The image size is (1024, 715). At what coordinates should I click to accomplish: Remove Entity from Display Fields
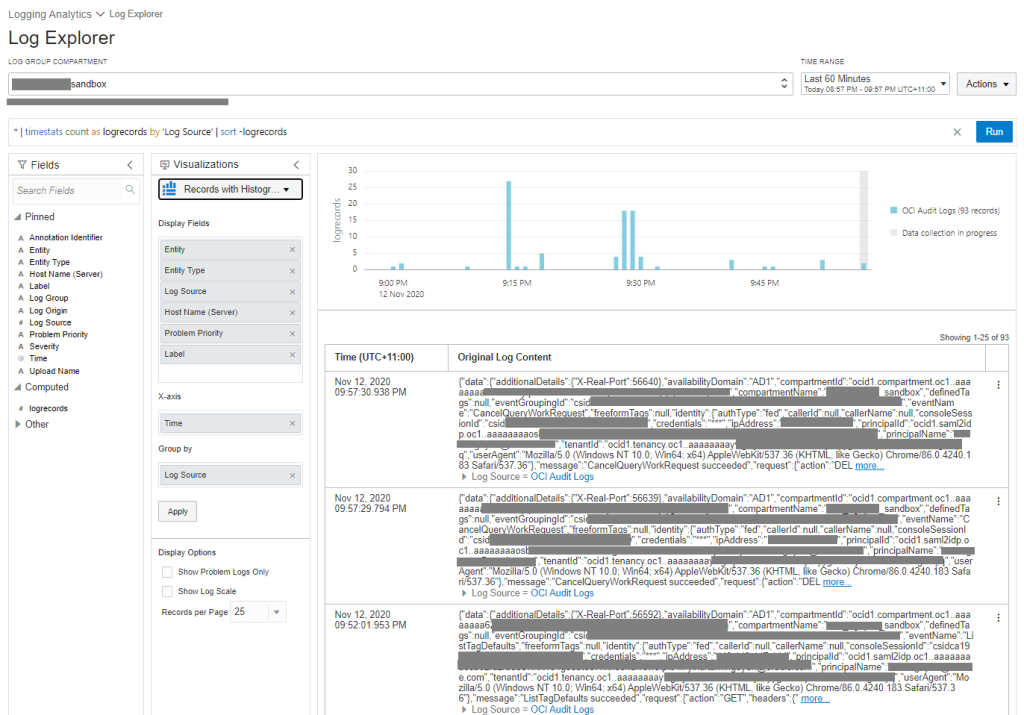pyautogui.click(x=292, y=250)
